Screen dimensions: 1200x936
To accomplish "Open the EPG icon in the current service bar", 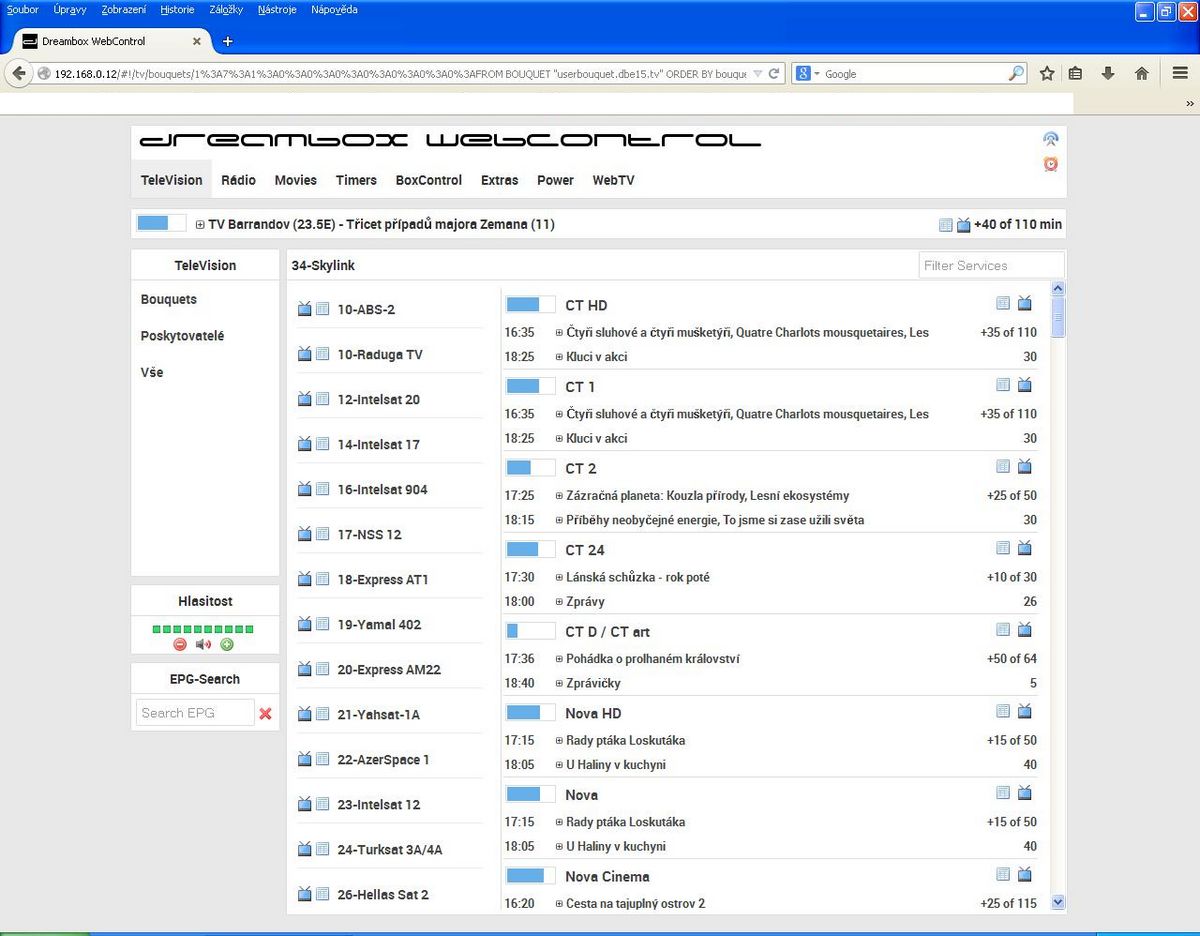I will pos(945,225).
